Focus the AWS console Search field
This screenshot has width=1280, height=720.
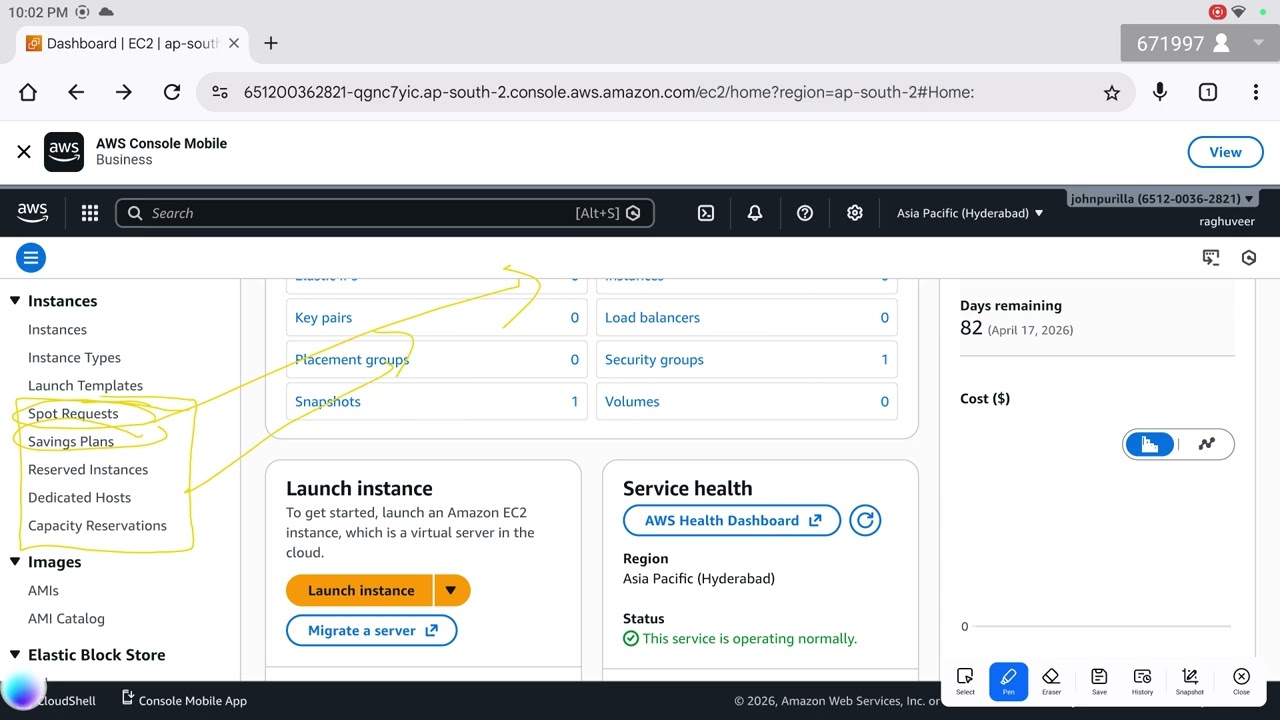(x=385, y=213)
